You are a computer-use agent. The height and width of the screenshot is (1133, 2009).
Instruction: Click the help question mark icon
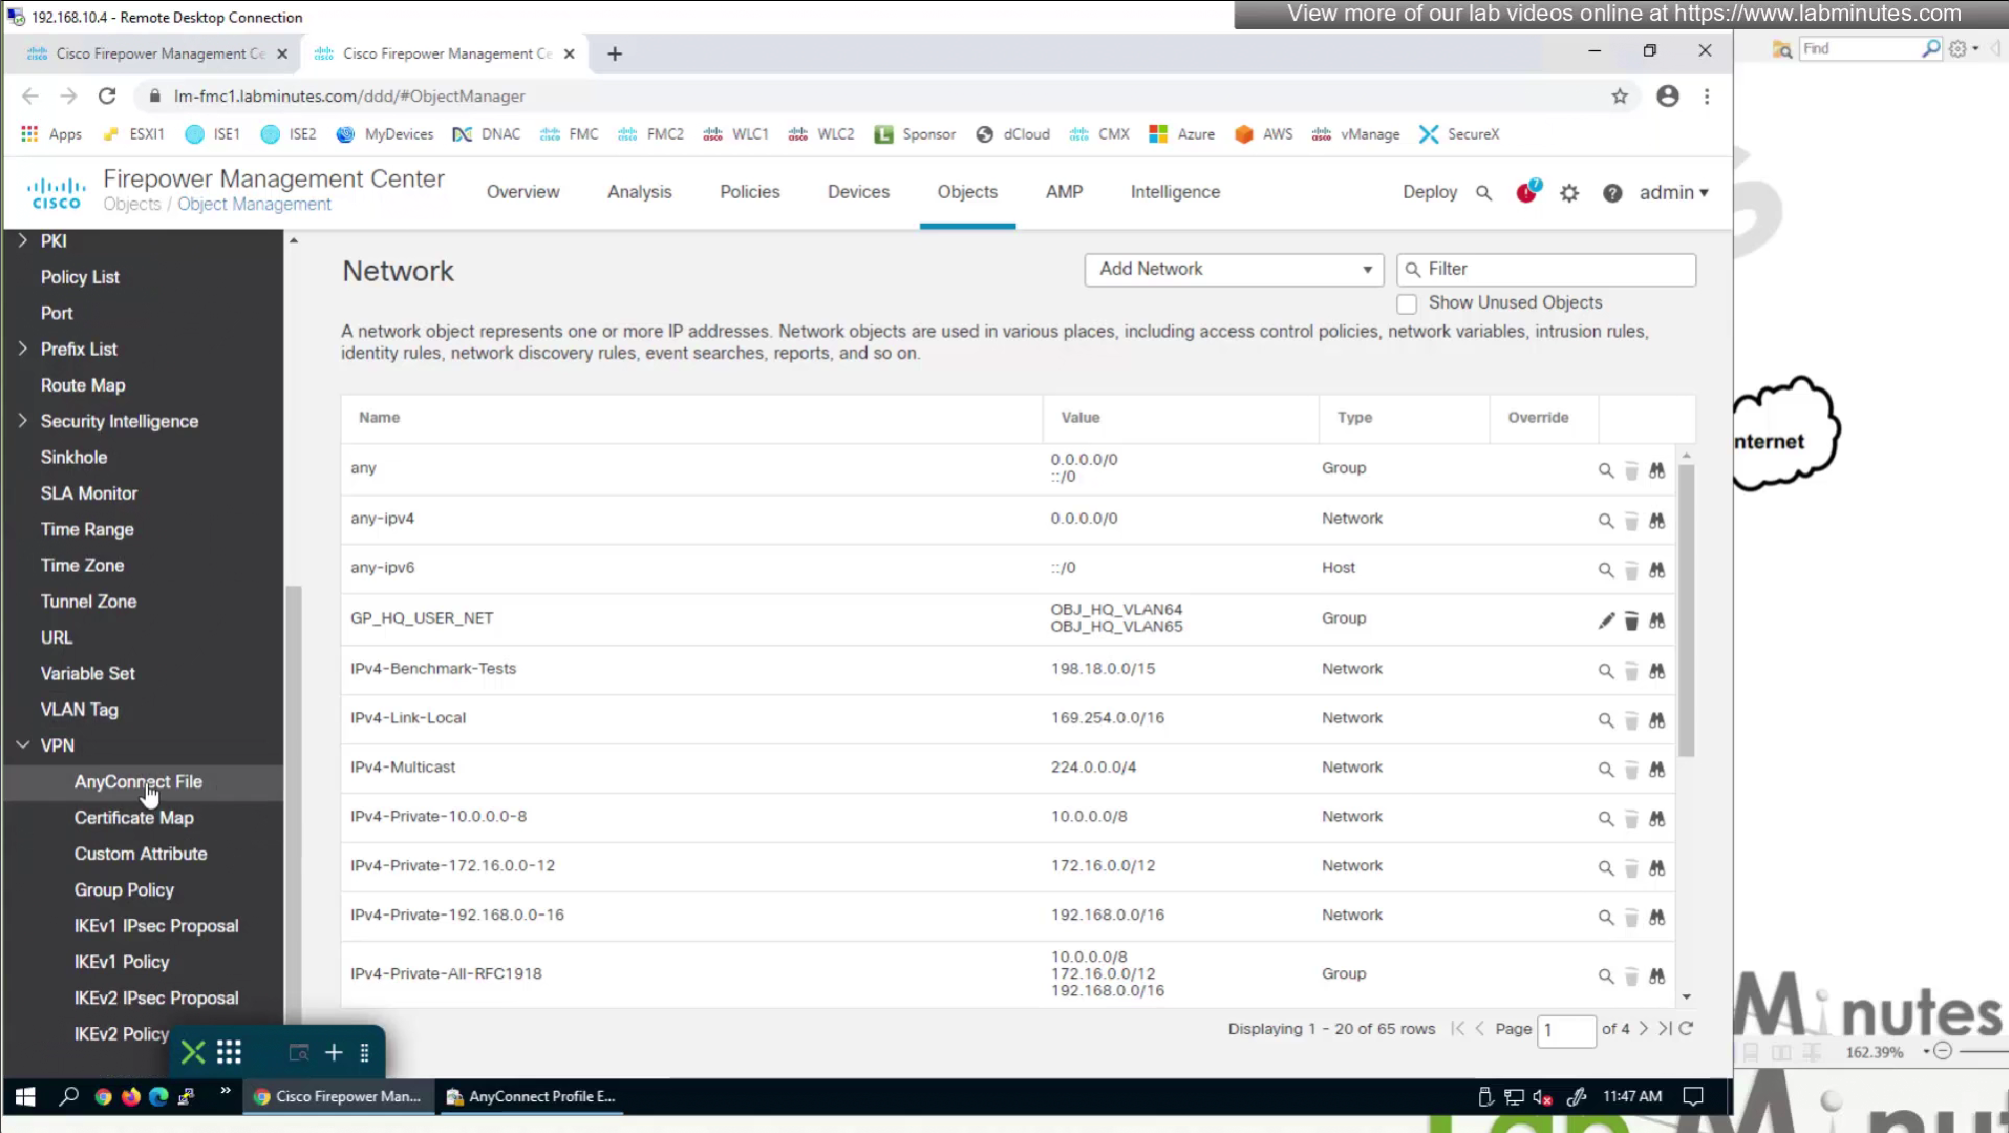(1612, 193)
